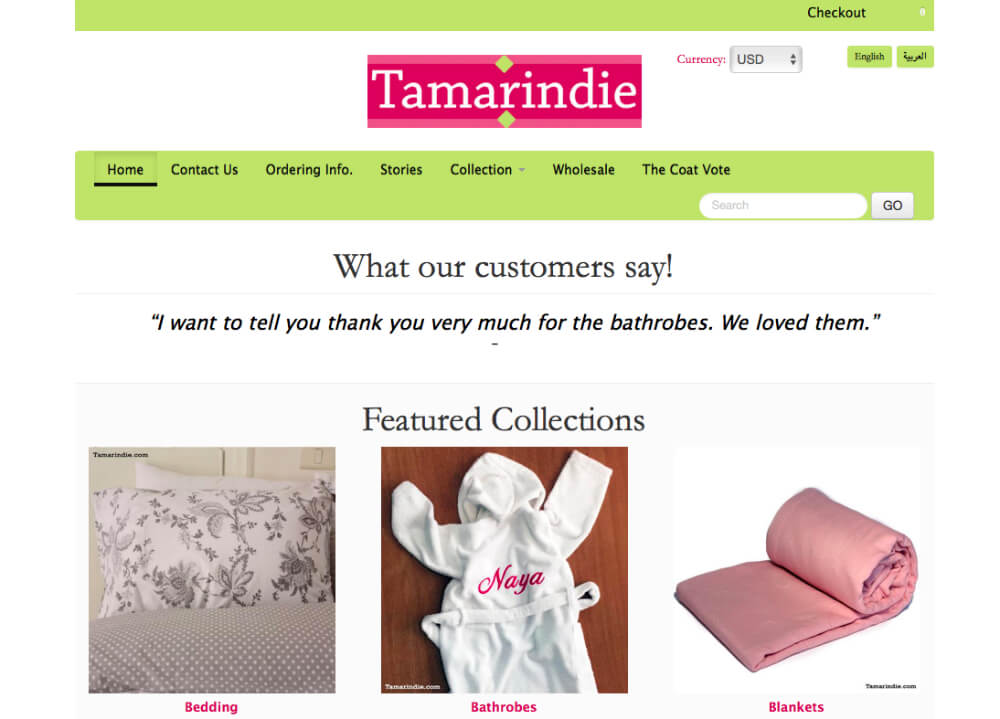The image size is (1000, 719).
Task: Open the Currency USD dropdown
Action: (x=765, y=59)
